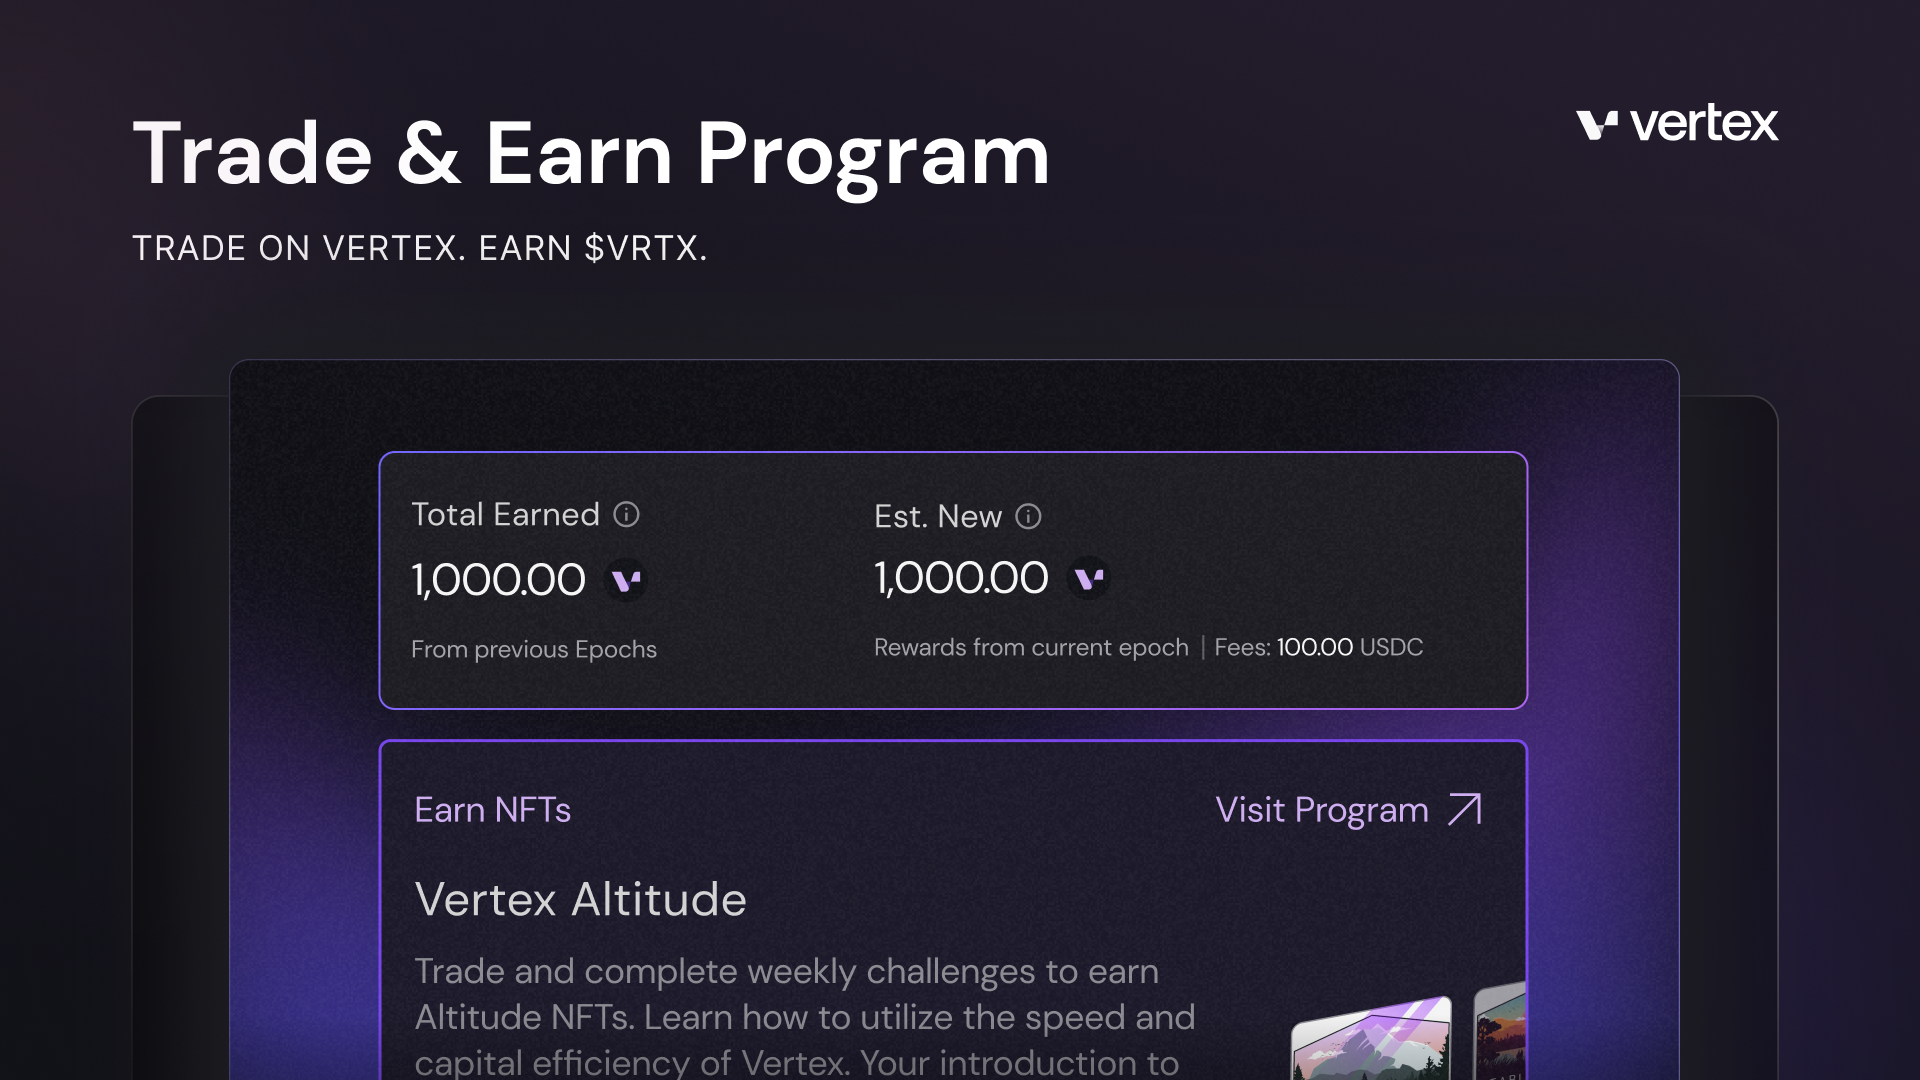Click the Vertex Altitude heading
The width and height of the screenshot is (1920, 1080).
pyautogui.click(x=580, y=899)
